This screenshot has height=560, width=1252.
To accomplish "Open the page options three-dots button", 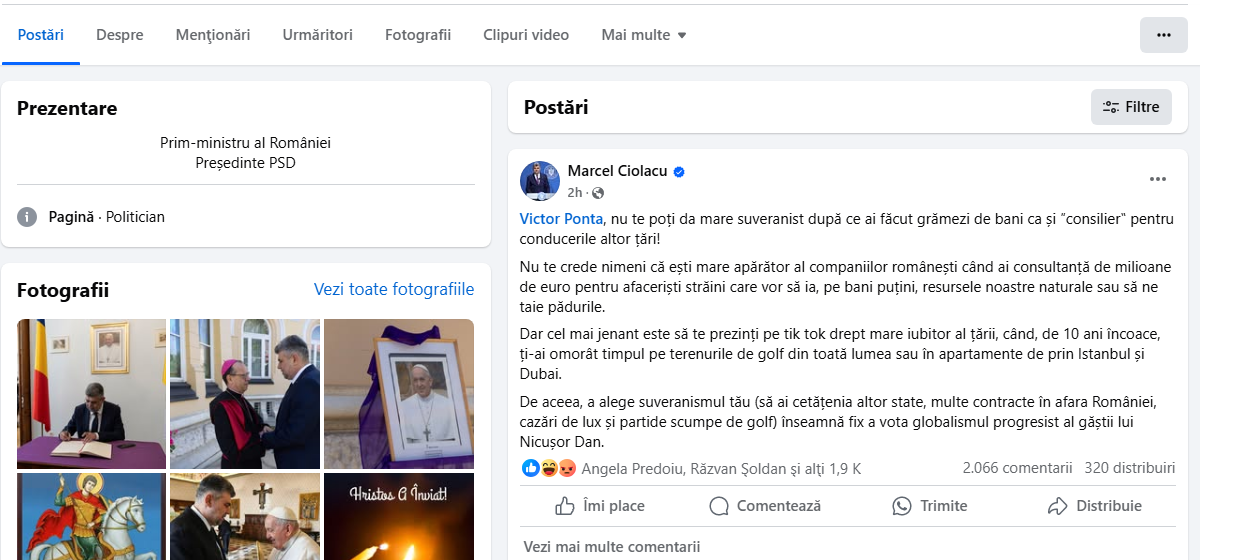I will point(1163,35).
